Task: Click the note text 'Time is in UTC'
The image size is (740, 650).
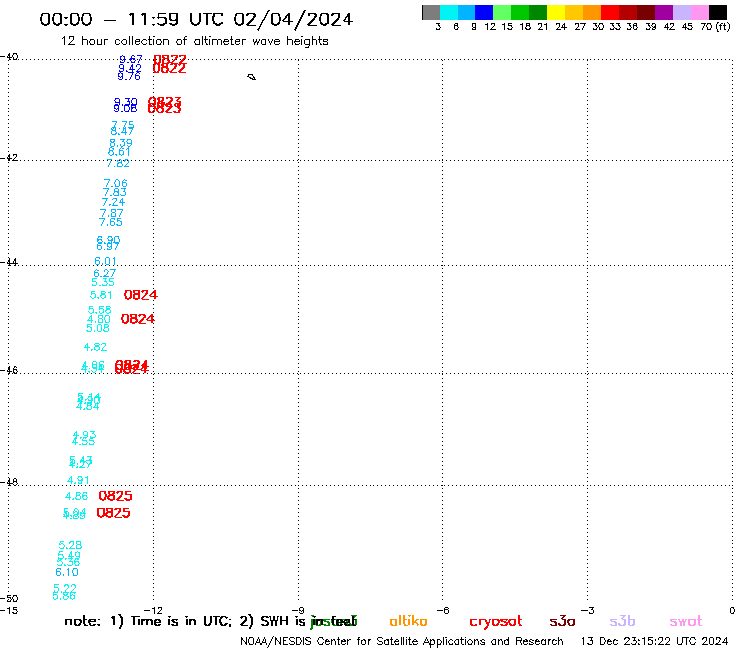Action: (x=181, y=621)
